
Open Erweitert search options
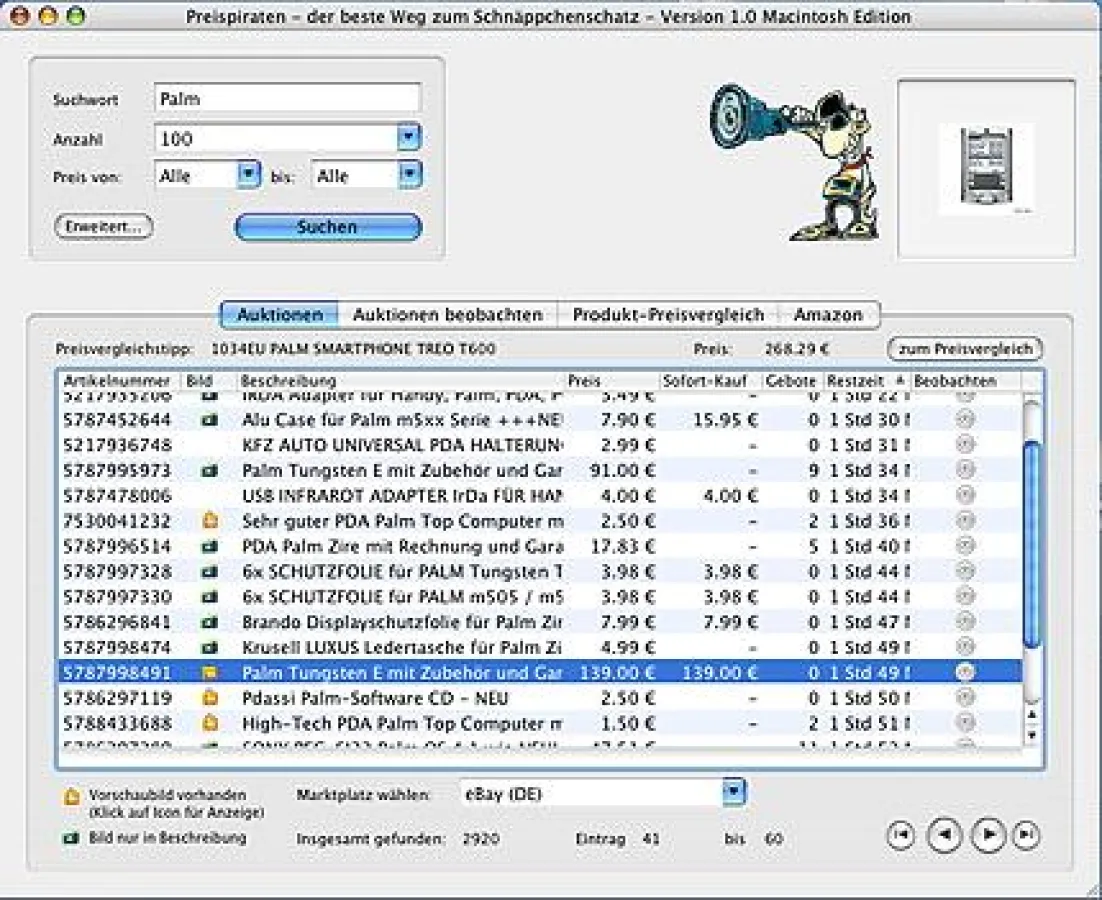point(102,227)
